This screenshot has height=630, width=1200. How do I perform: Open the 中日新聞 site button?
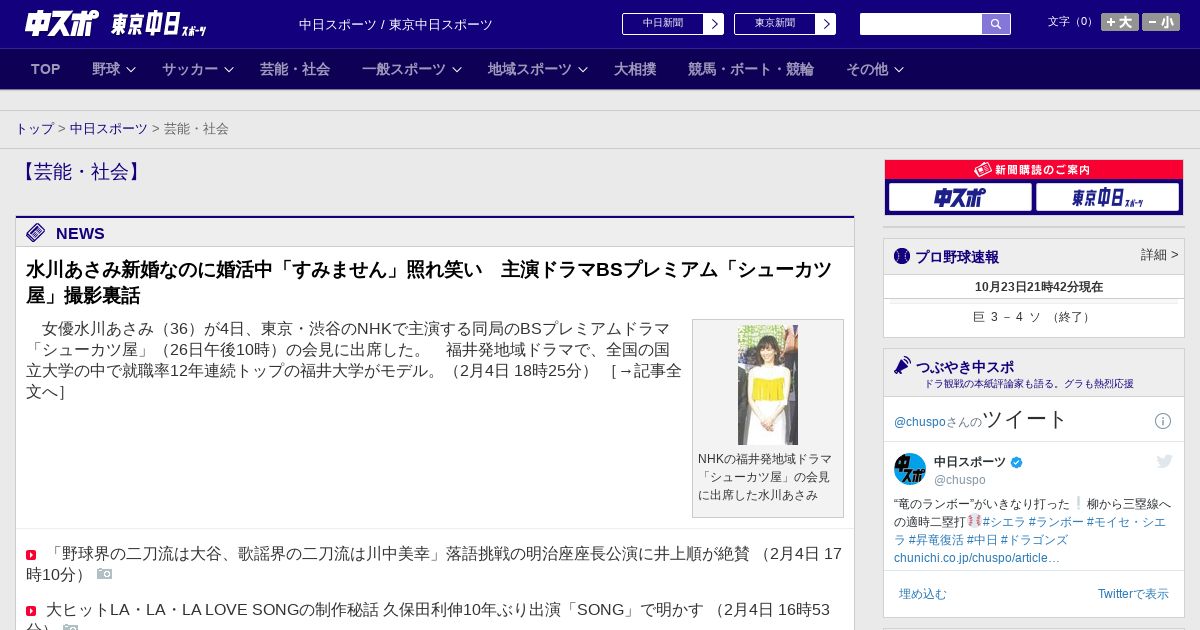tap(663, 24)
